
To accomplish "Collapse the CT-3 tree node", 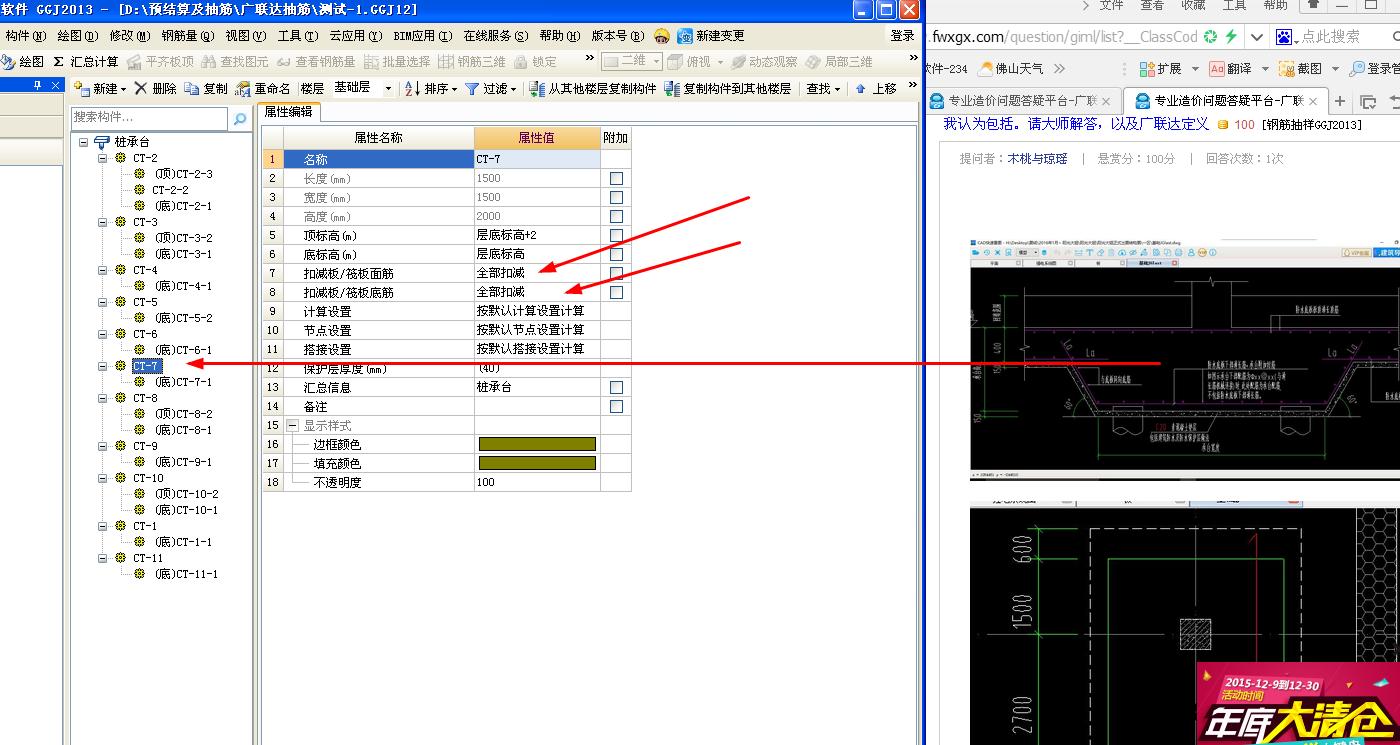I will [102, 222].
